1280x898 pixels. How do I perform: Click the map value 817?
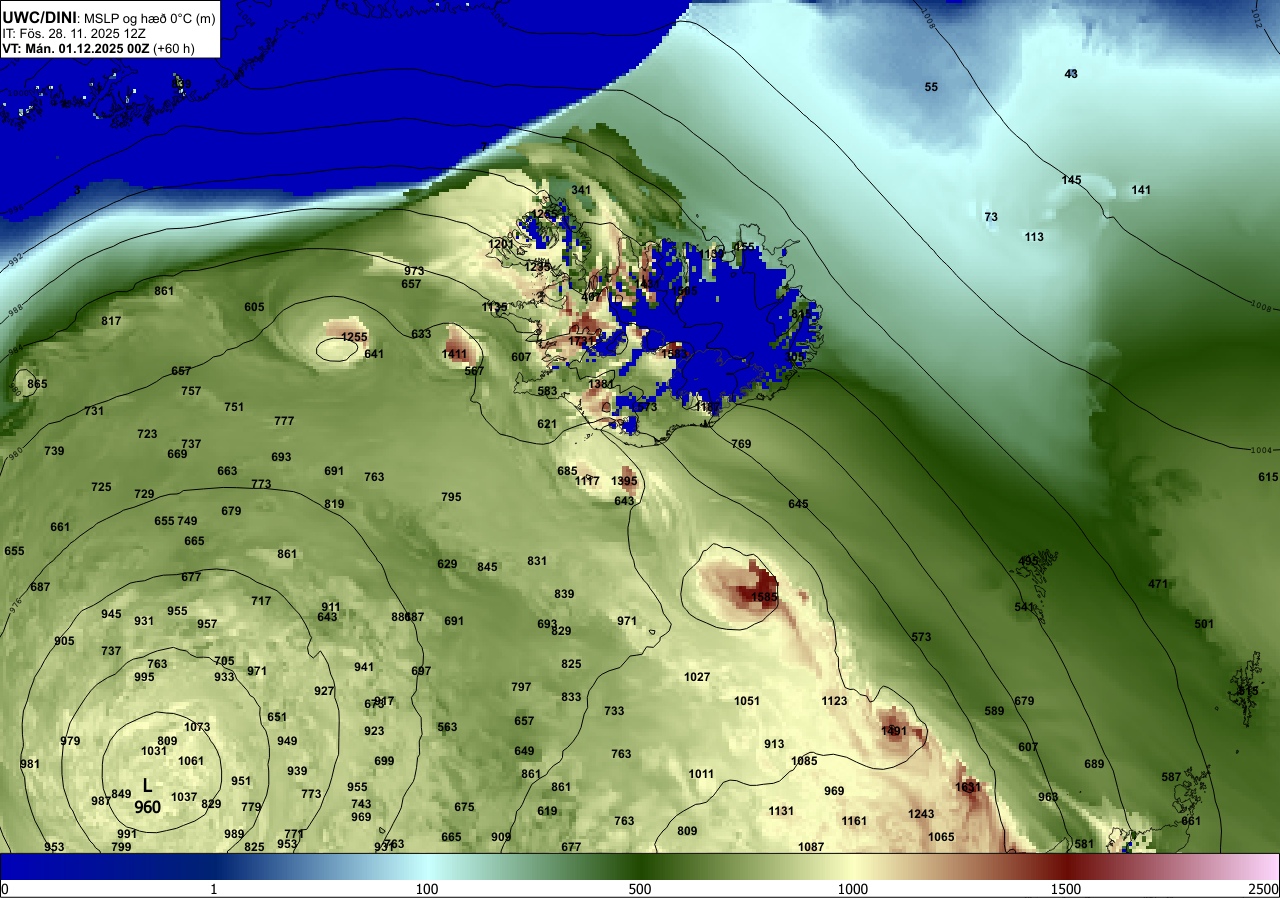tap(111, 321)
